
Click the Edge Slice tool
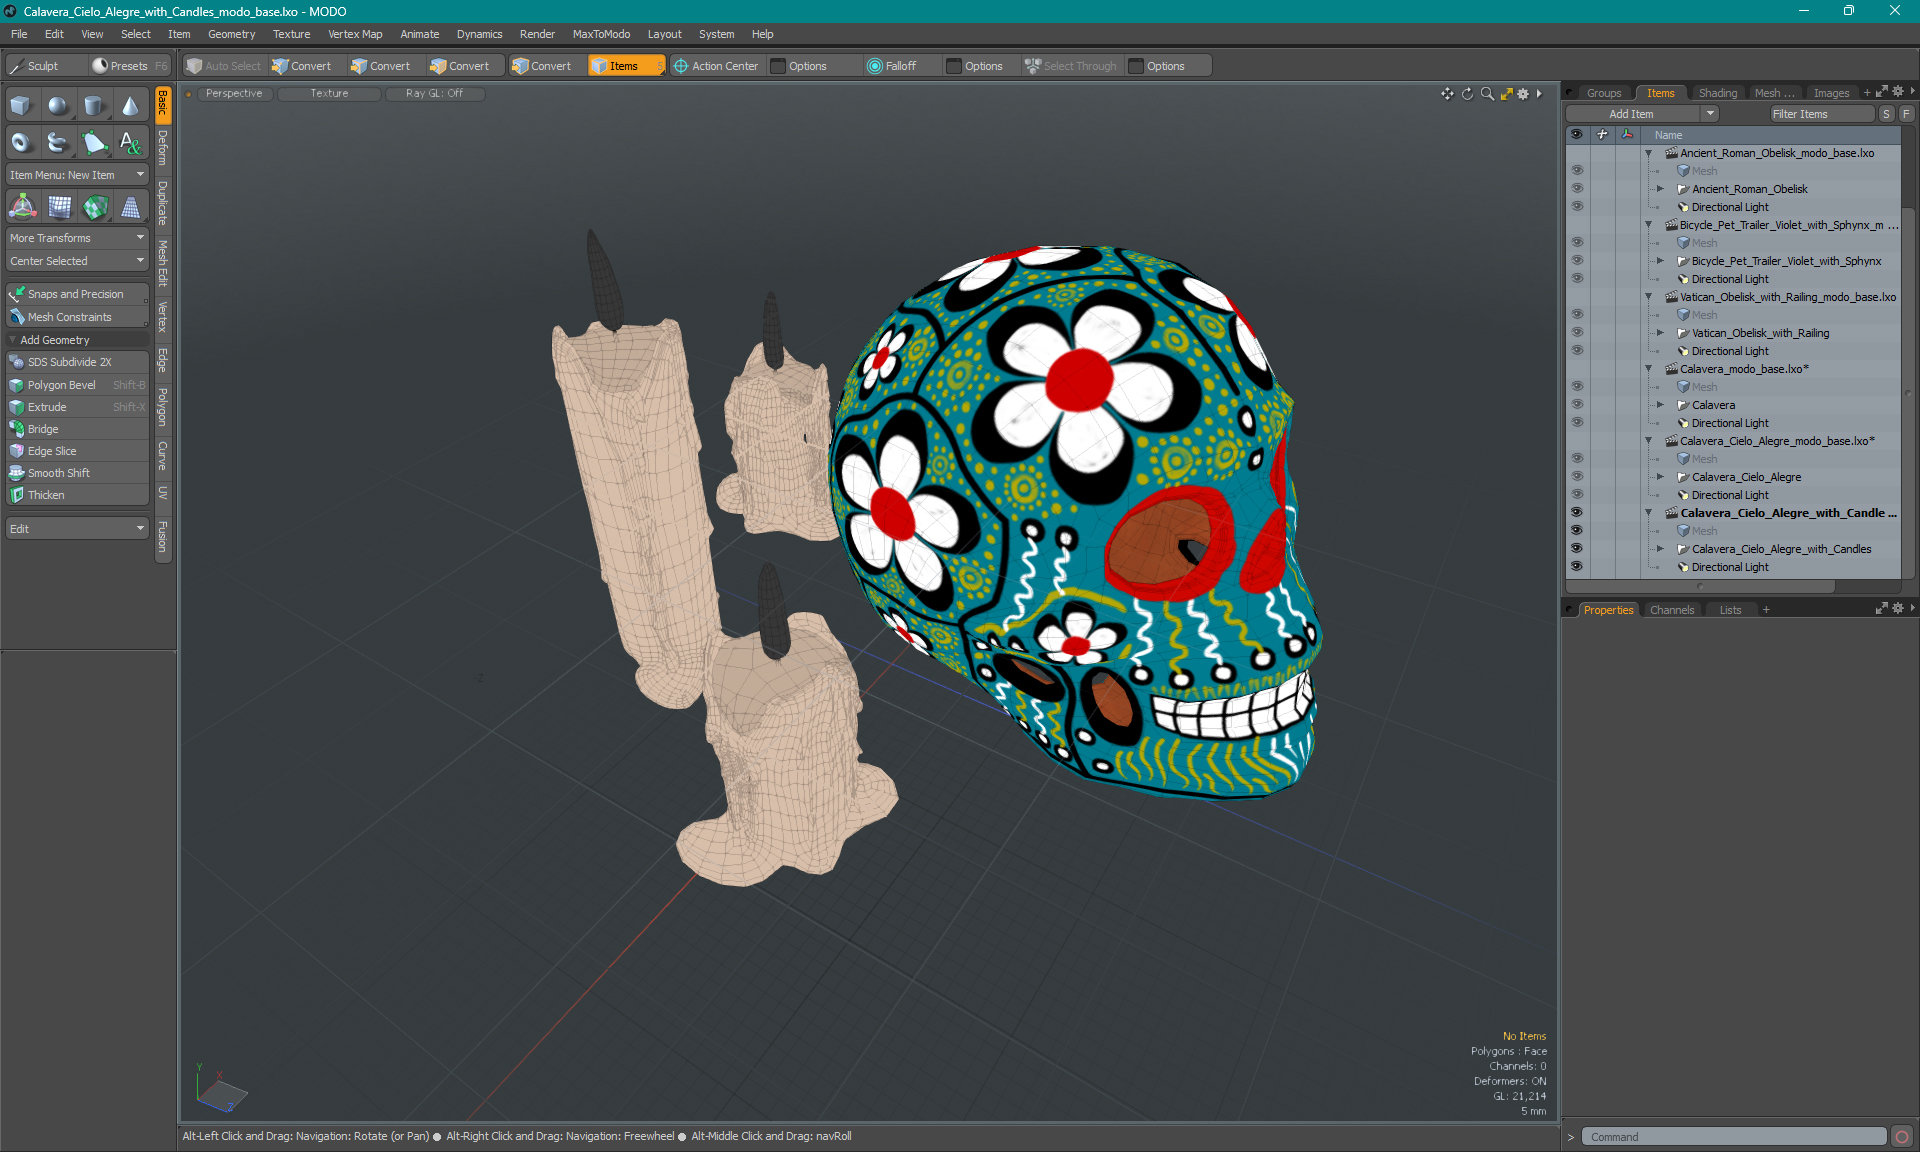[51, 451]
